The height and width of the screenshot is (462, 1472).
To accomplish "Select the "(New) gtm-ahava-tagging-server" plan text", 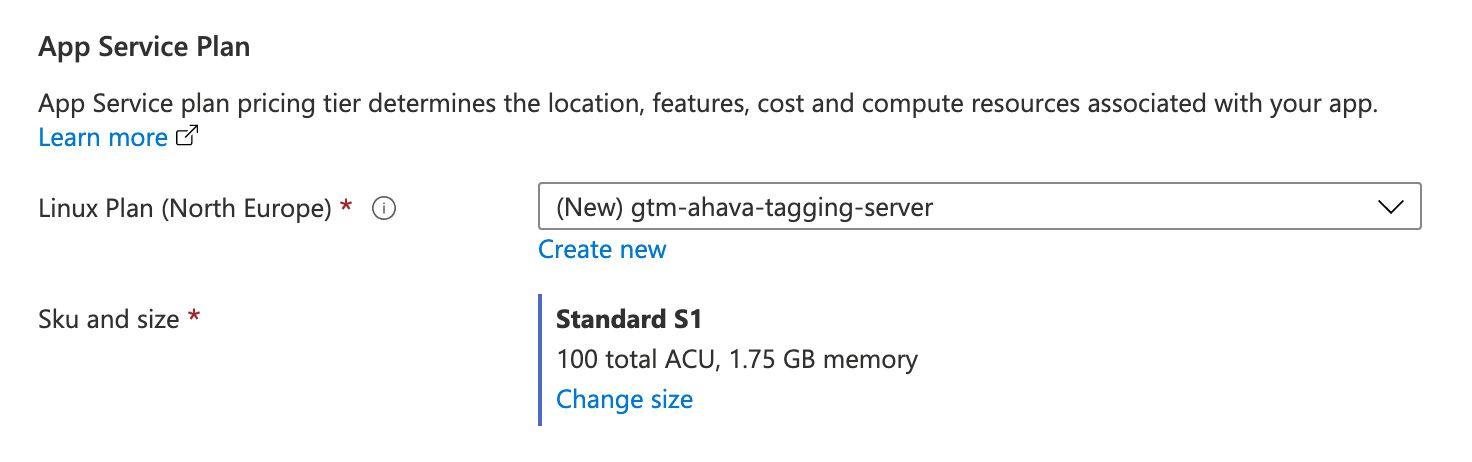I will tap(745, 208).
